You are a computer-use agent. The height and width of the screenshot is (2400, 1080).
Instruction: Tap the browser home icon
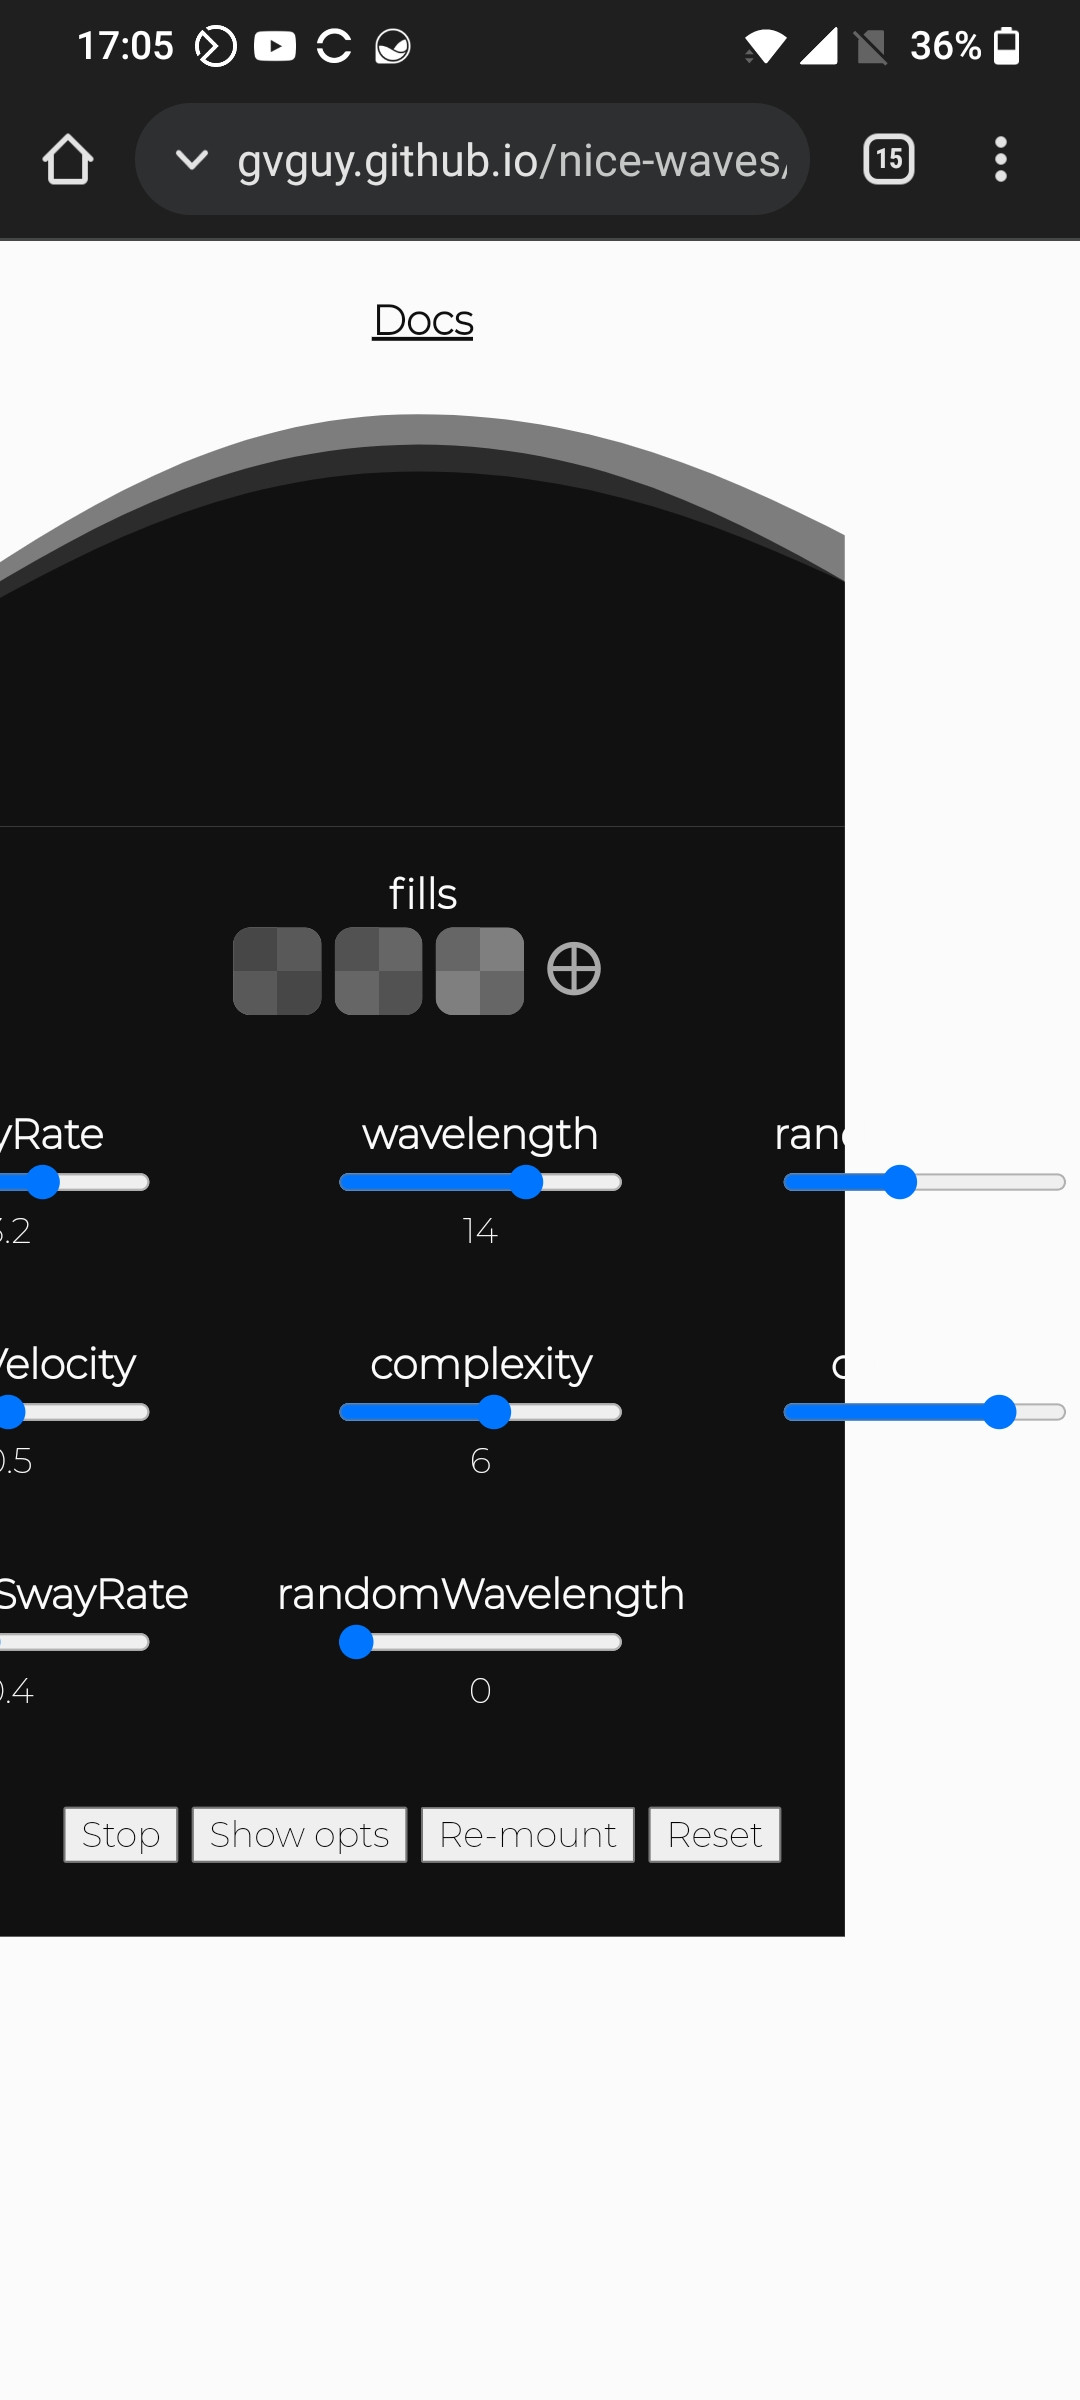pyautogui.click(x=67, y=159)
